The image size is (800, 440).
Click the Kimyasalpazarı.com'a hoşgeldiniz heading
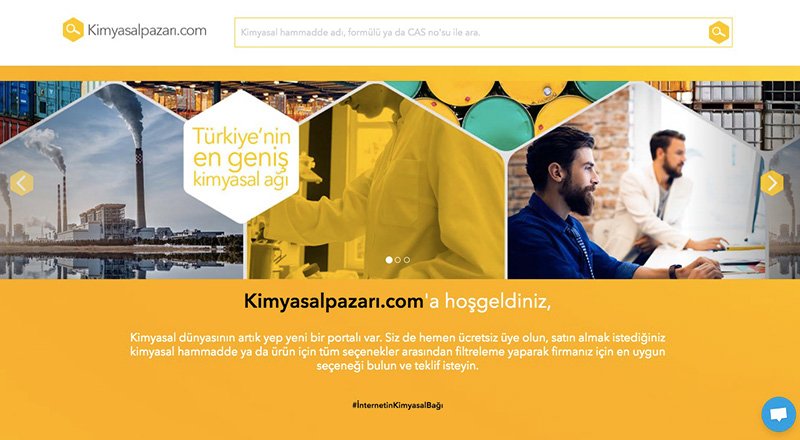point(397,301)
